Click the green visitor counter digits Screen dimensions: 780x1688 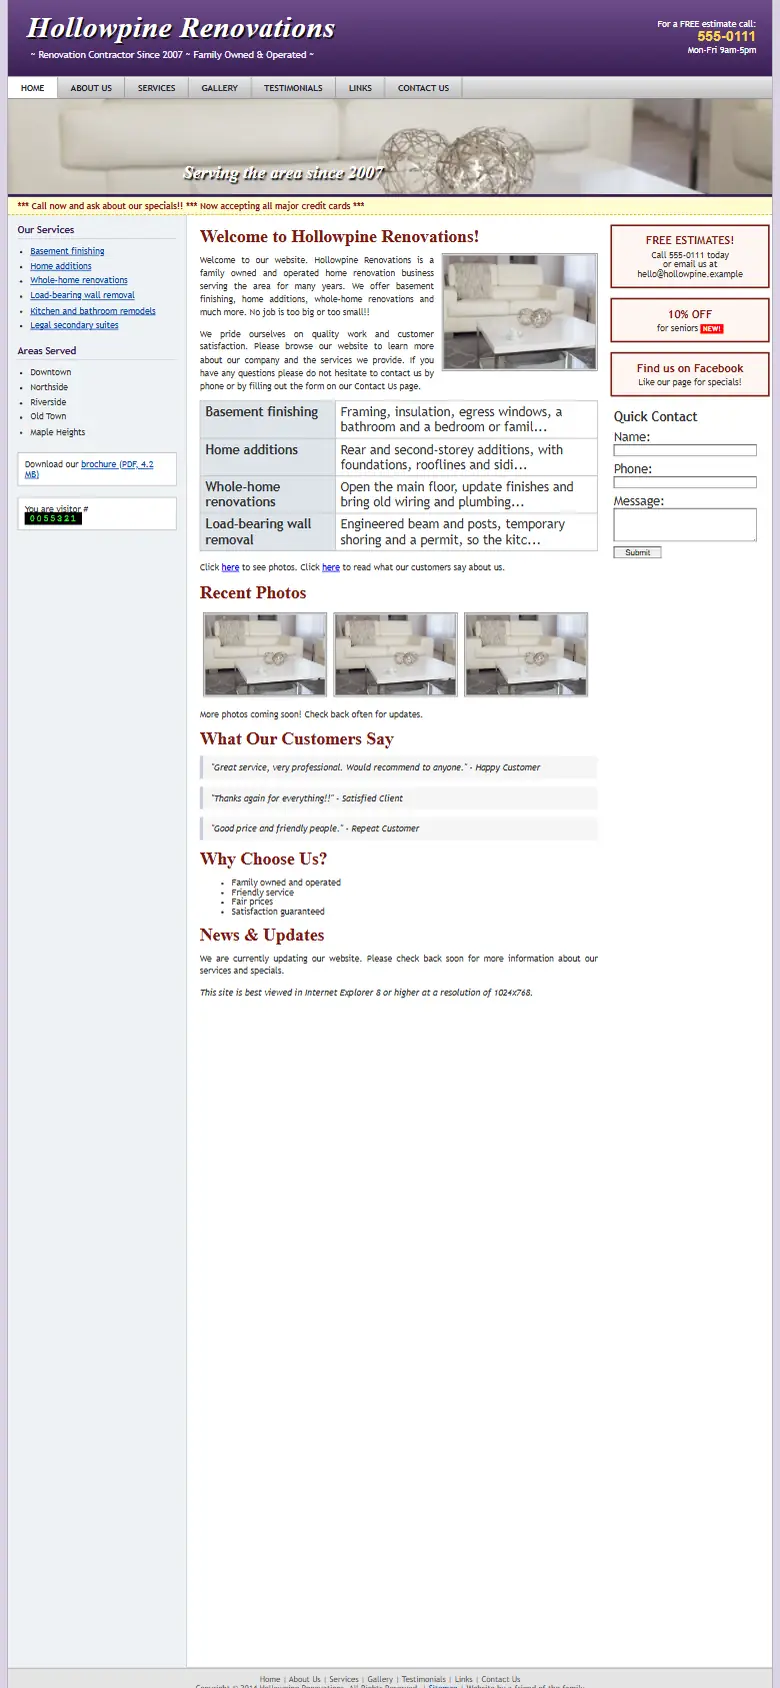coord(53,519)
